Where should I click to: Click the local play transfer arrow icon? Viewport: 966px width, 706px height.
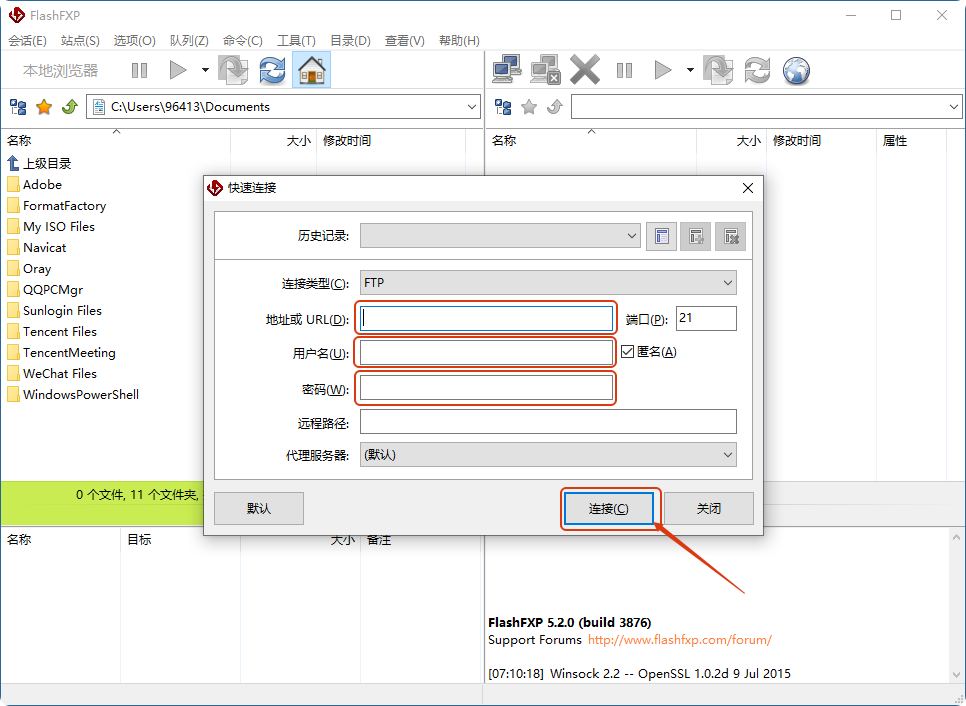(177, 70)
